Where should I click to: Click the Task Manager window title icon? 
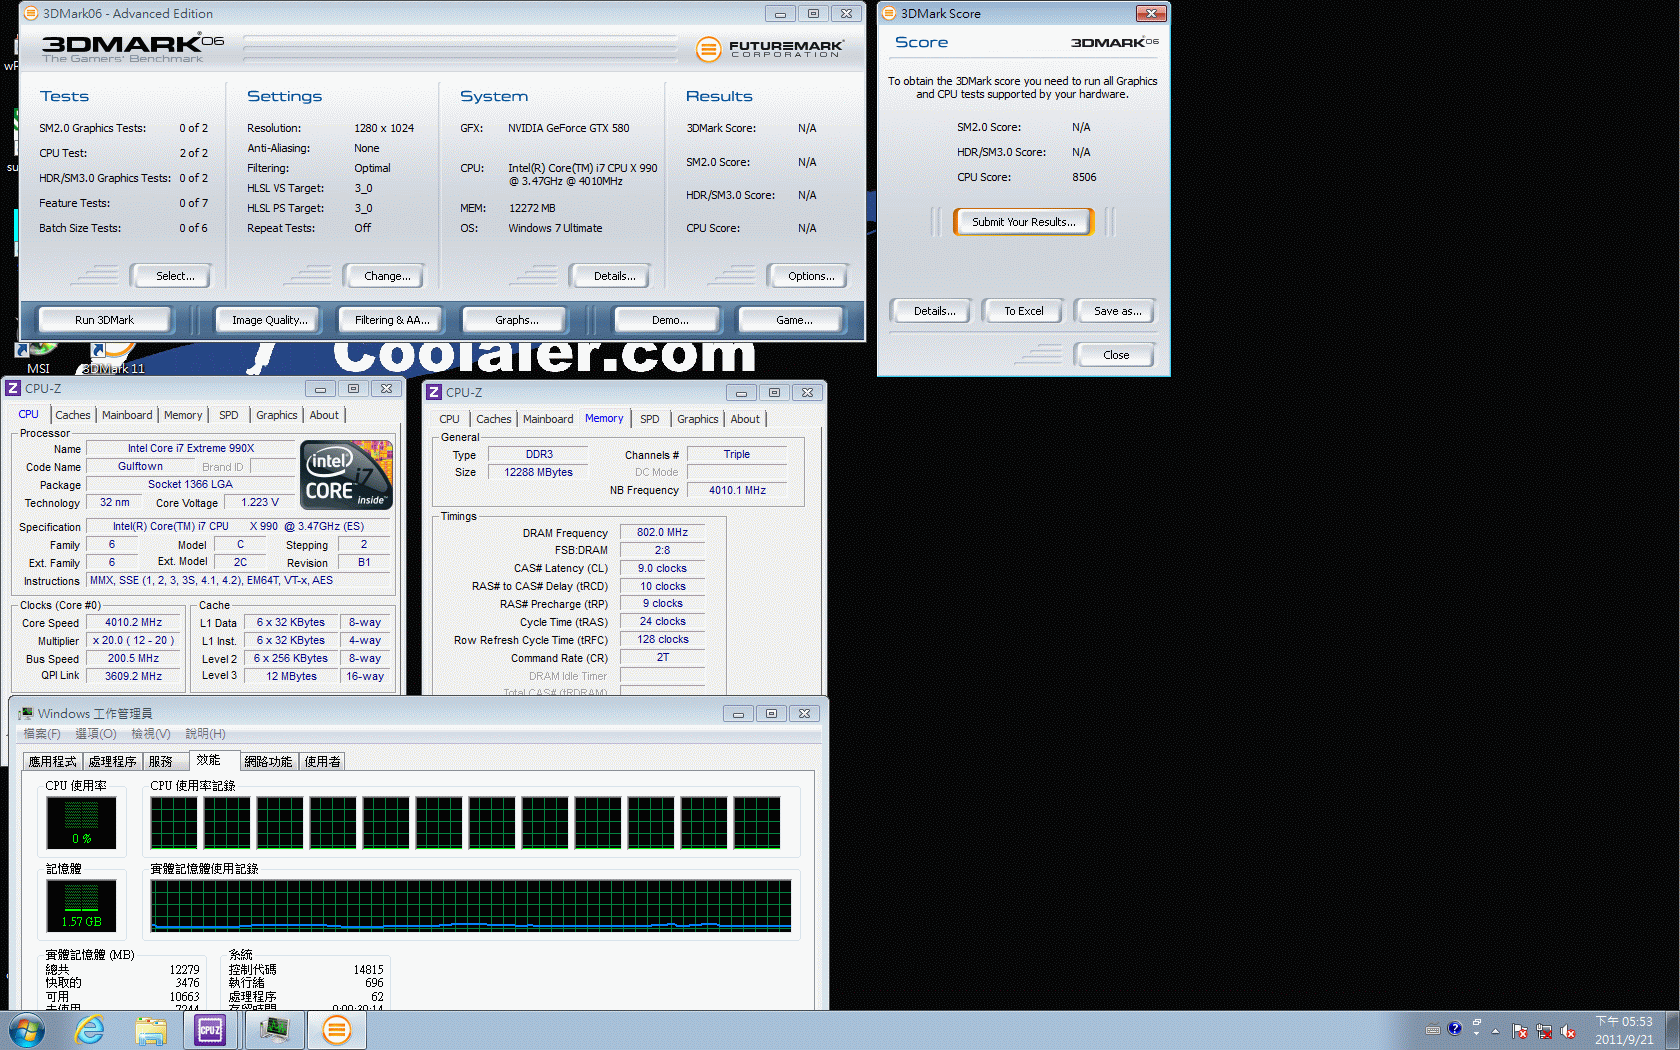tap(26, 713)
